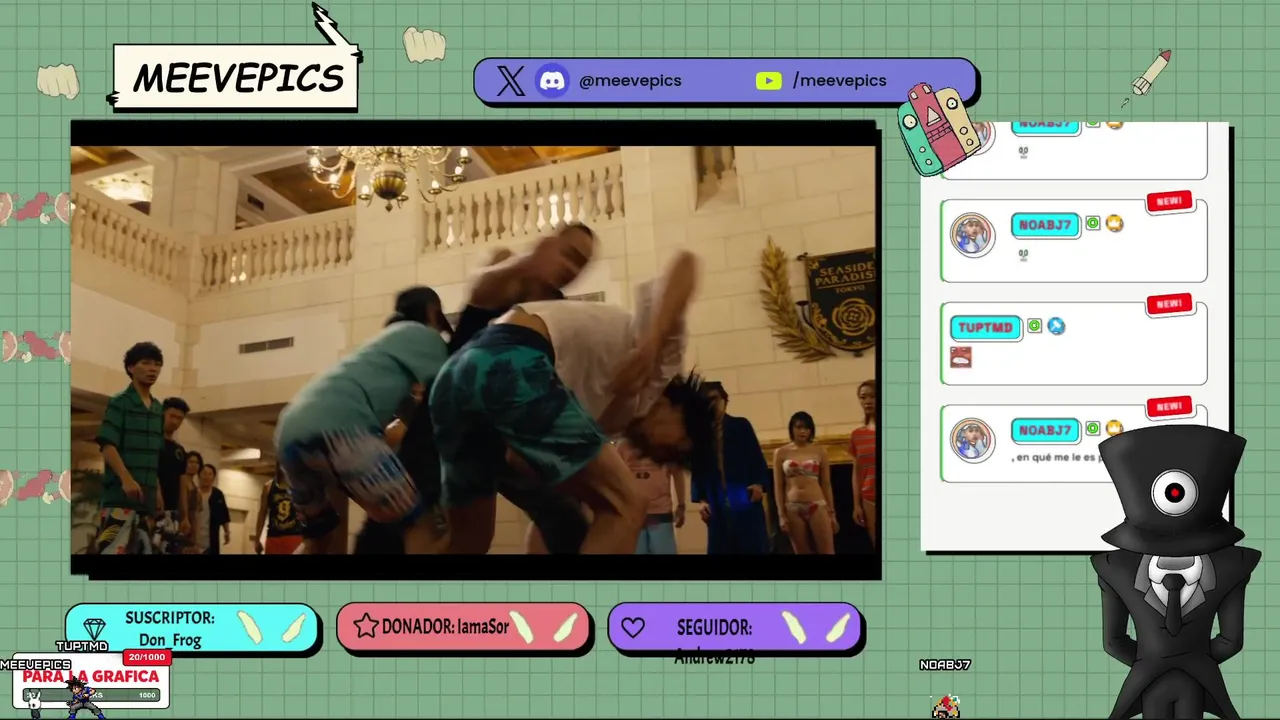1280x720 pixels.
Task: Click the SEASIDE PARADISE sign in the video
Action: [x=840, y=300]
